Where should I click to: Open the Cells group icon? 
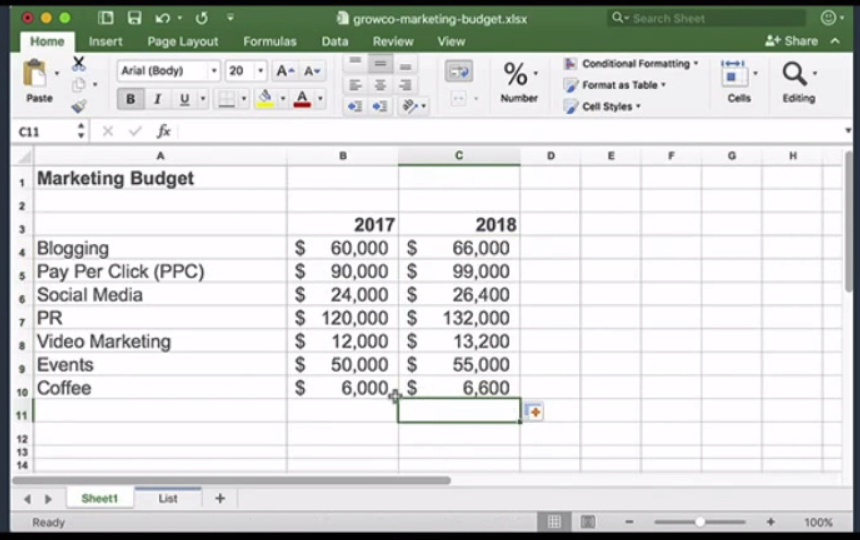[734, 74]
